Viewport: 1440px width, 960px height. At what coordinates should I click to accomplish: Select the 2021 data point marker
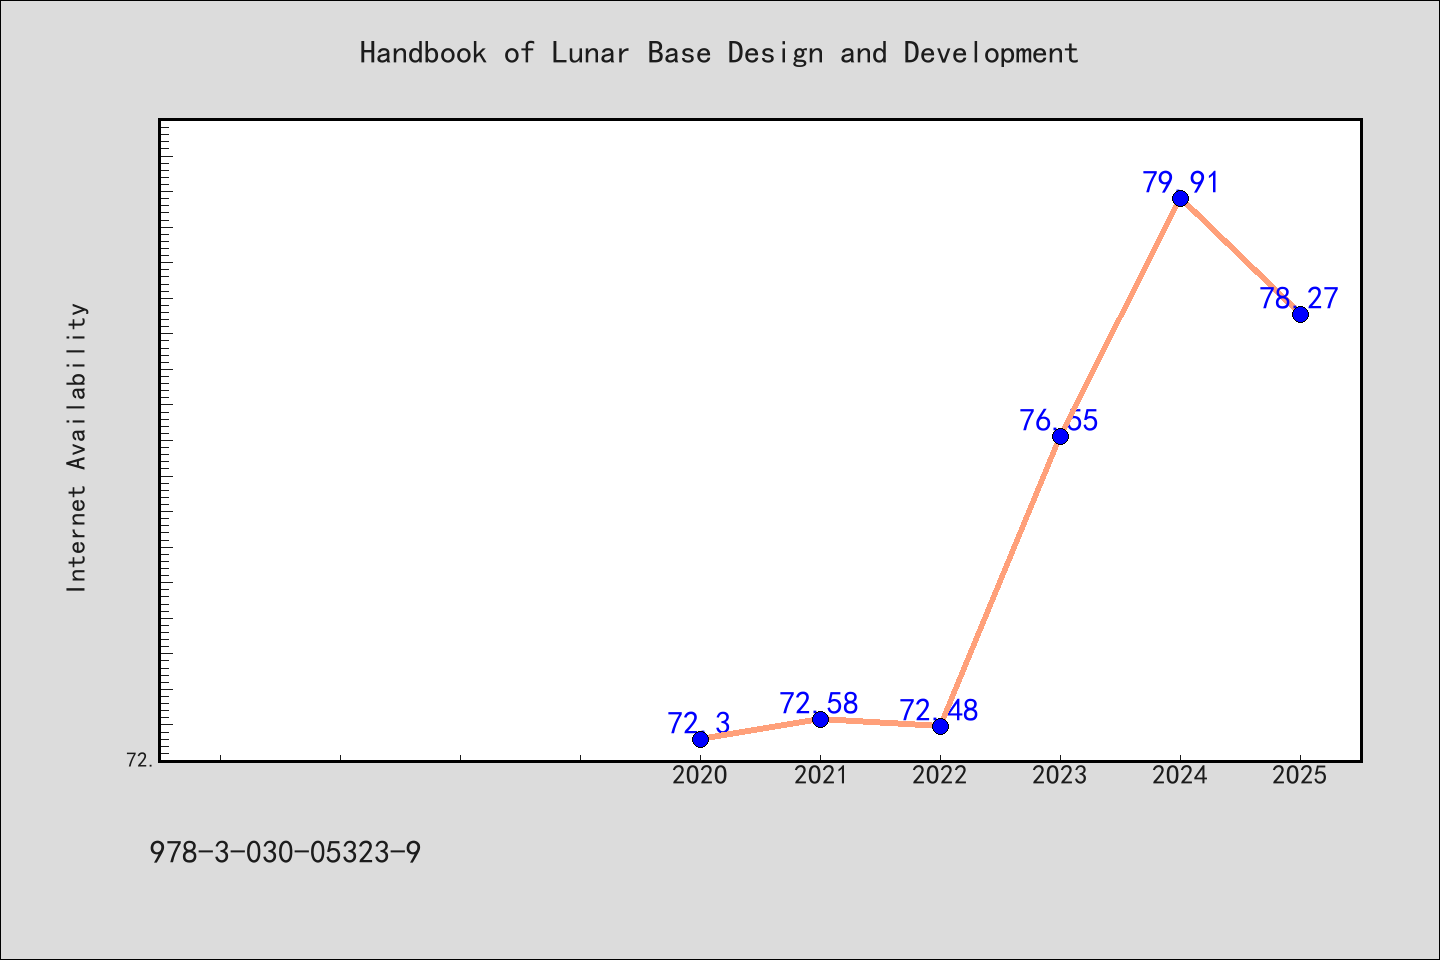[x=820, y=719]
